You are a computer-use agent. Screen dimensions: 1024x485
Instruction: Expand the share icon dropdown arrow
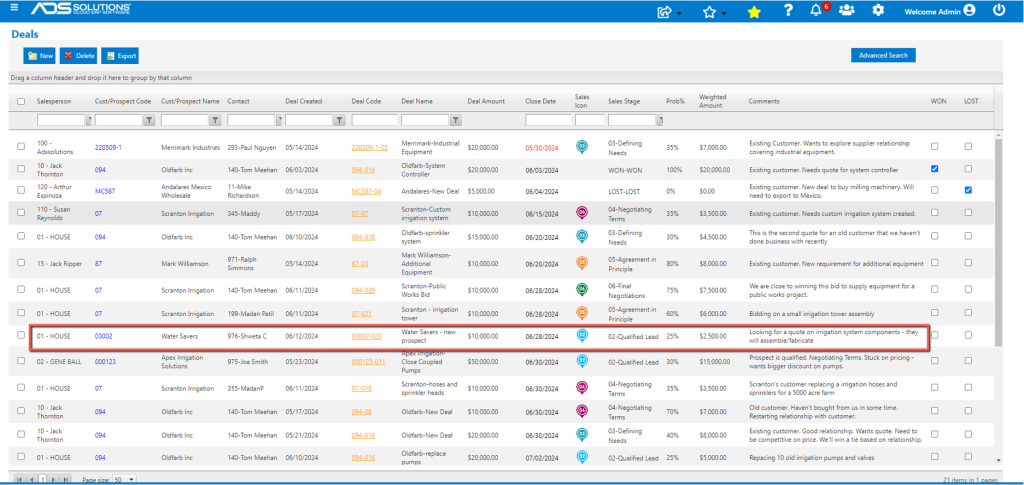click(679, 14)
